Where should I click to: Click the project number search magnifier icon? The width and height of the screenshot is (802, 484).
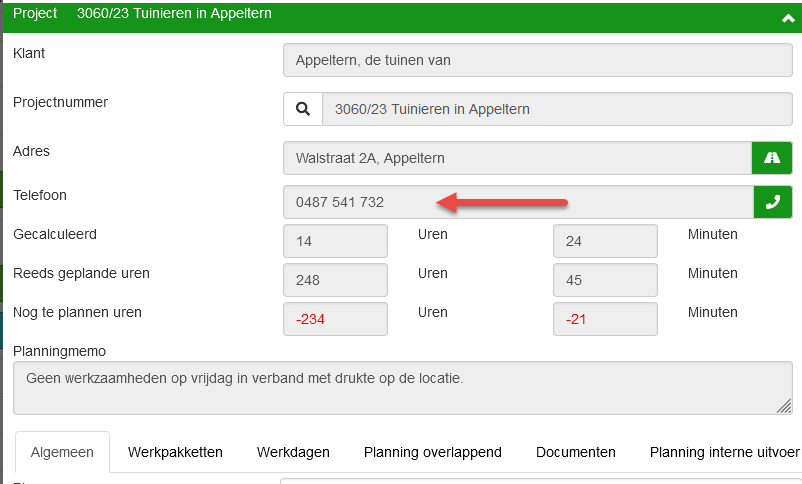tap(303, 109)
